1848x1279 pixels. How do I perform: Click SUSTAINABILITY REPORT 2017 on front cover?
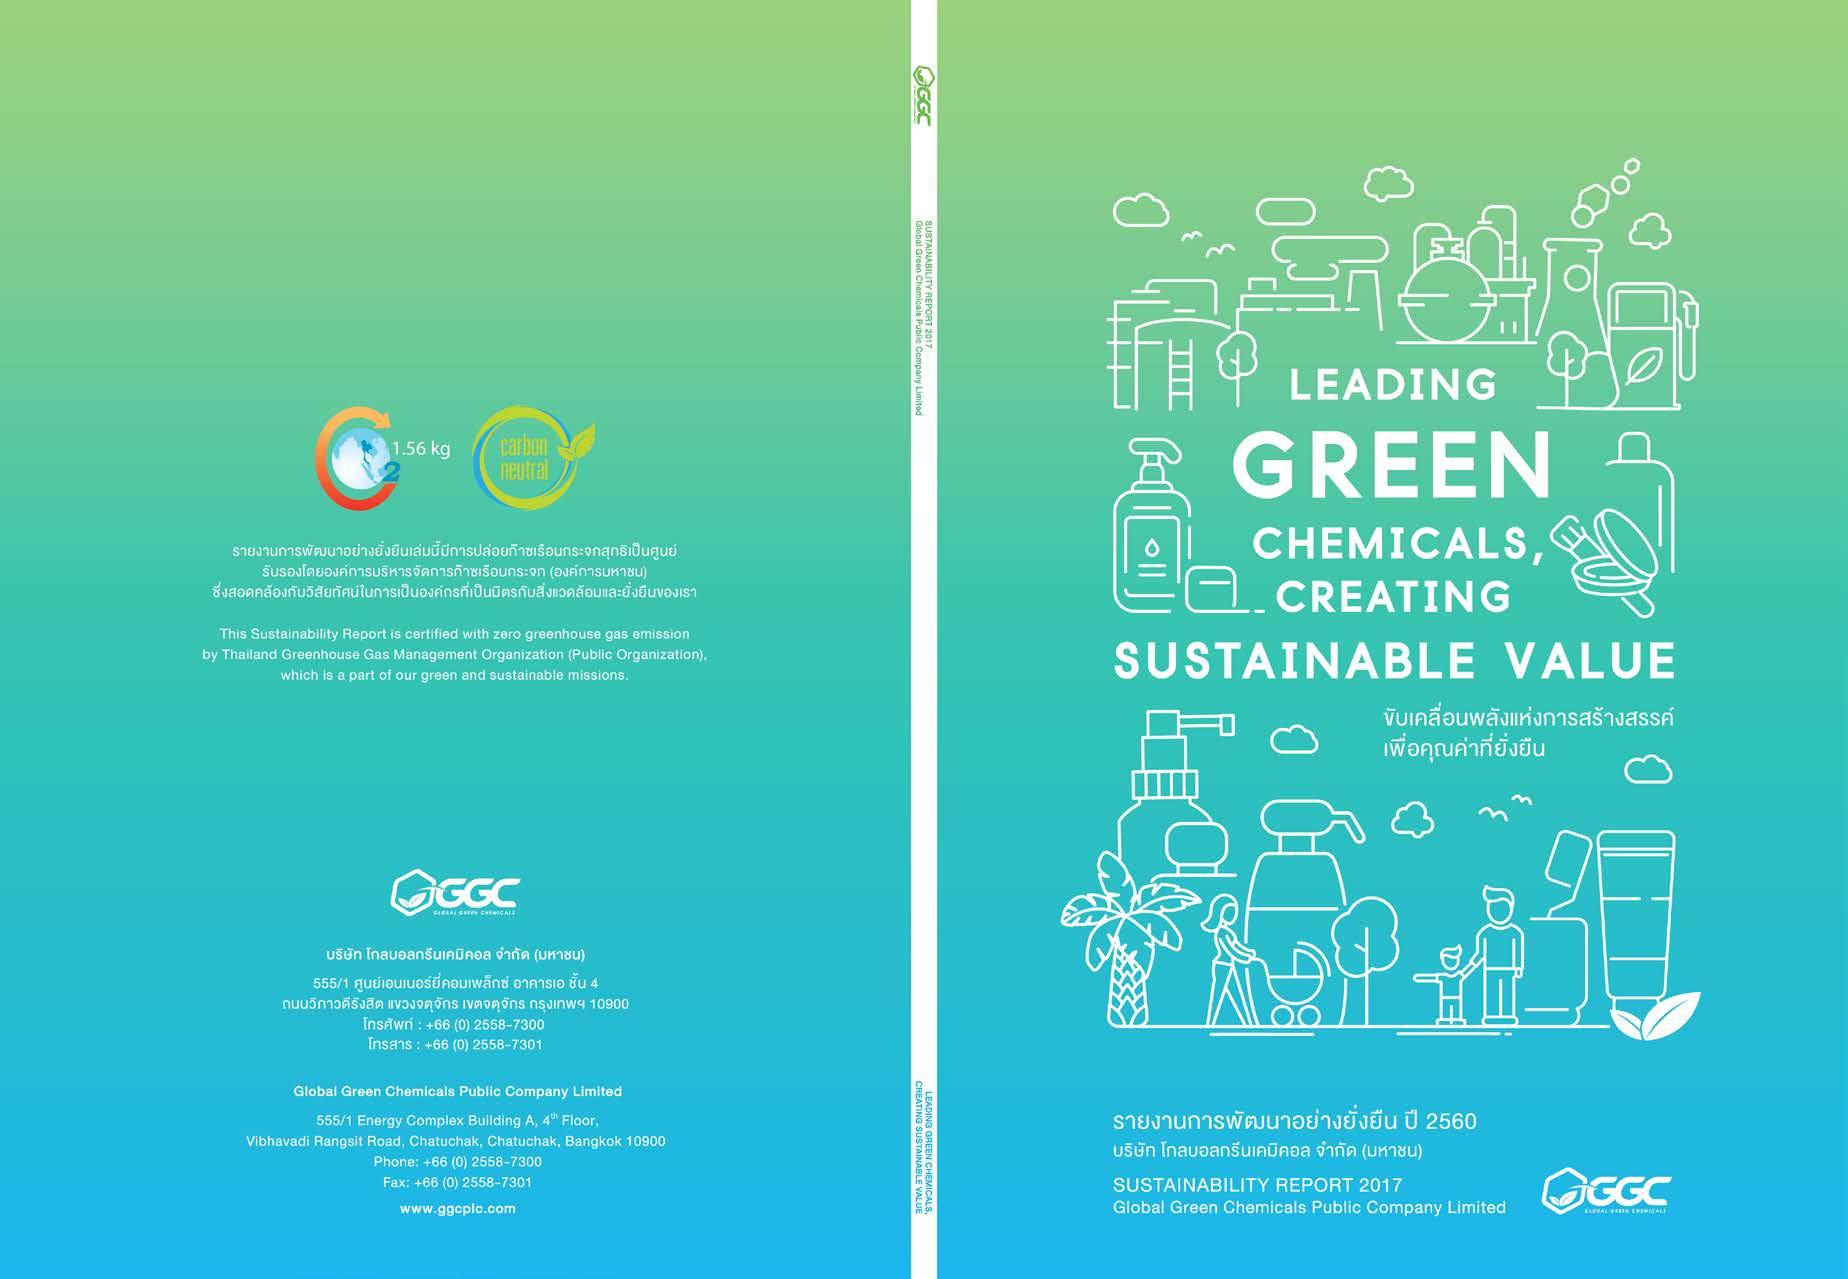pos(1258,1185)
